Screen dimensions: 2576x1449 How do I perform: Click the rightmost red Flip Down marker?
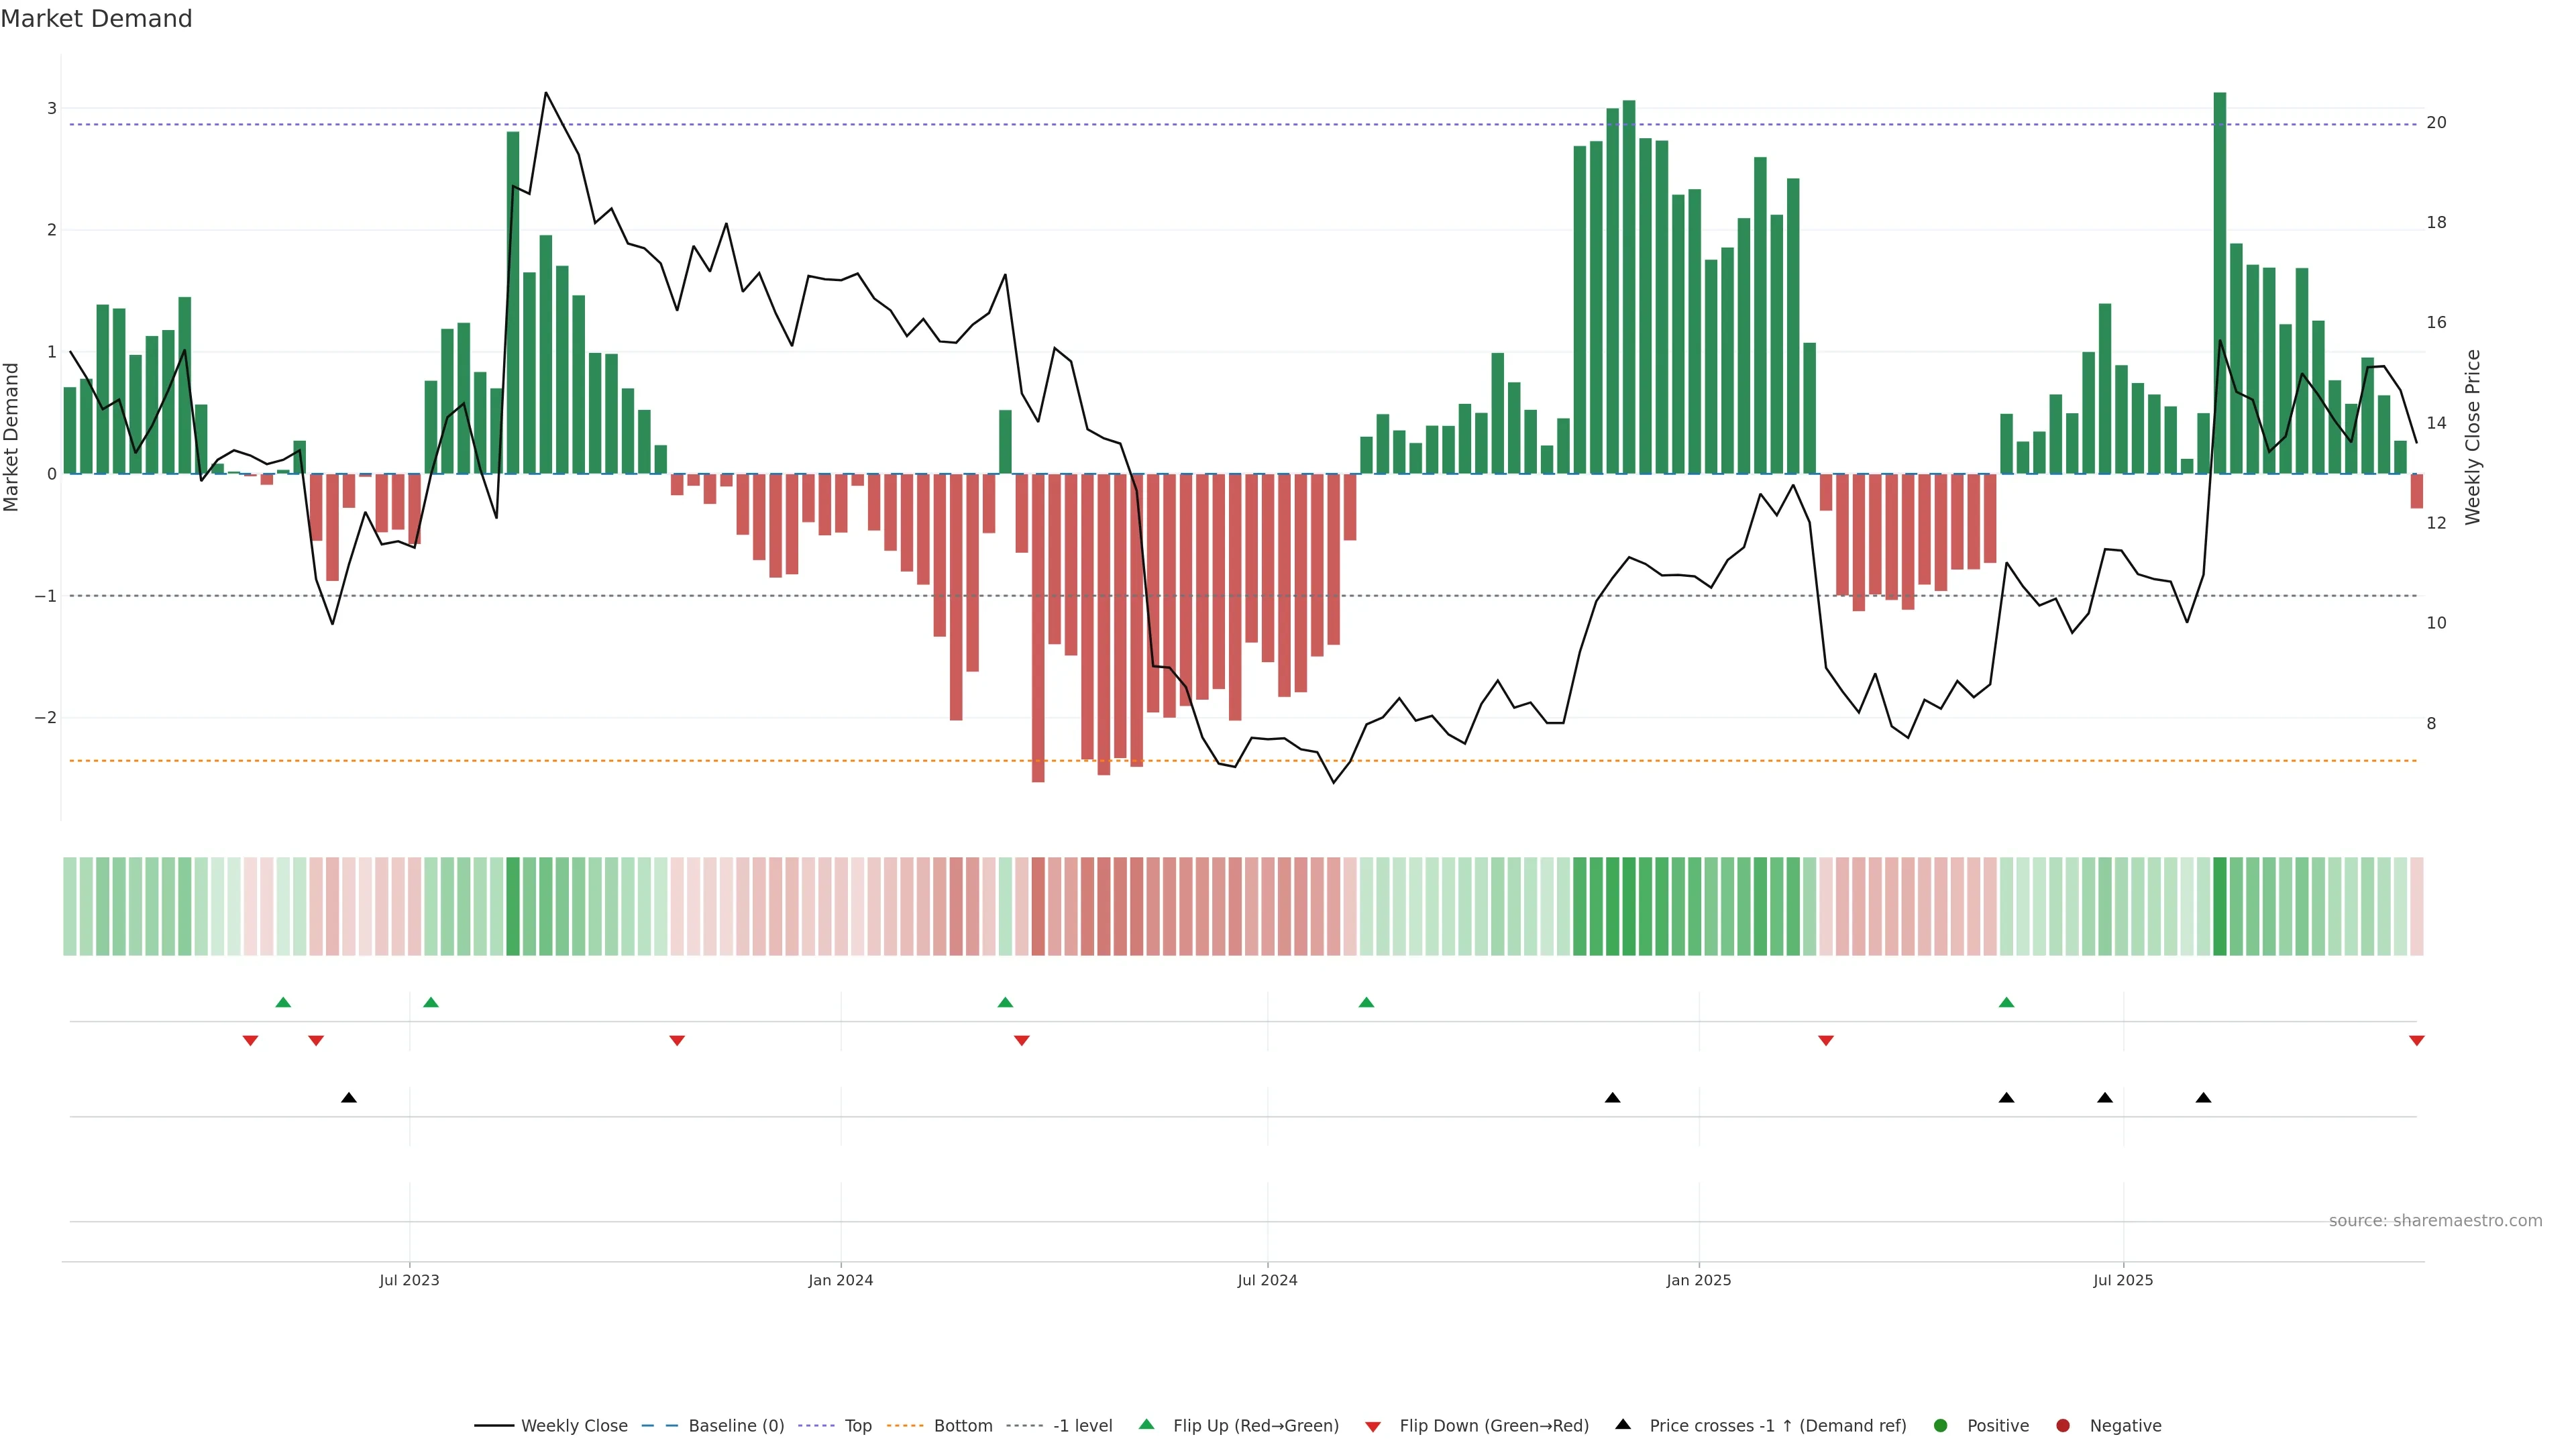(2416, 1041)
